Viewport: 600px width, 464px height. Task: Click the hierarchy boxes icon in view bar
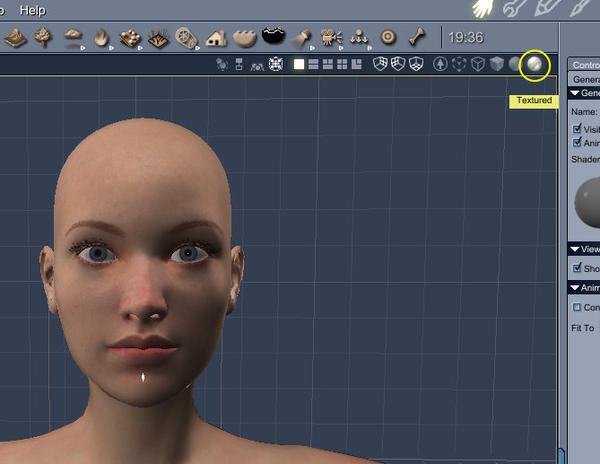click(x=239, y=64)
